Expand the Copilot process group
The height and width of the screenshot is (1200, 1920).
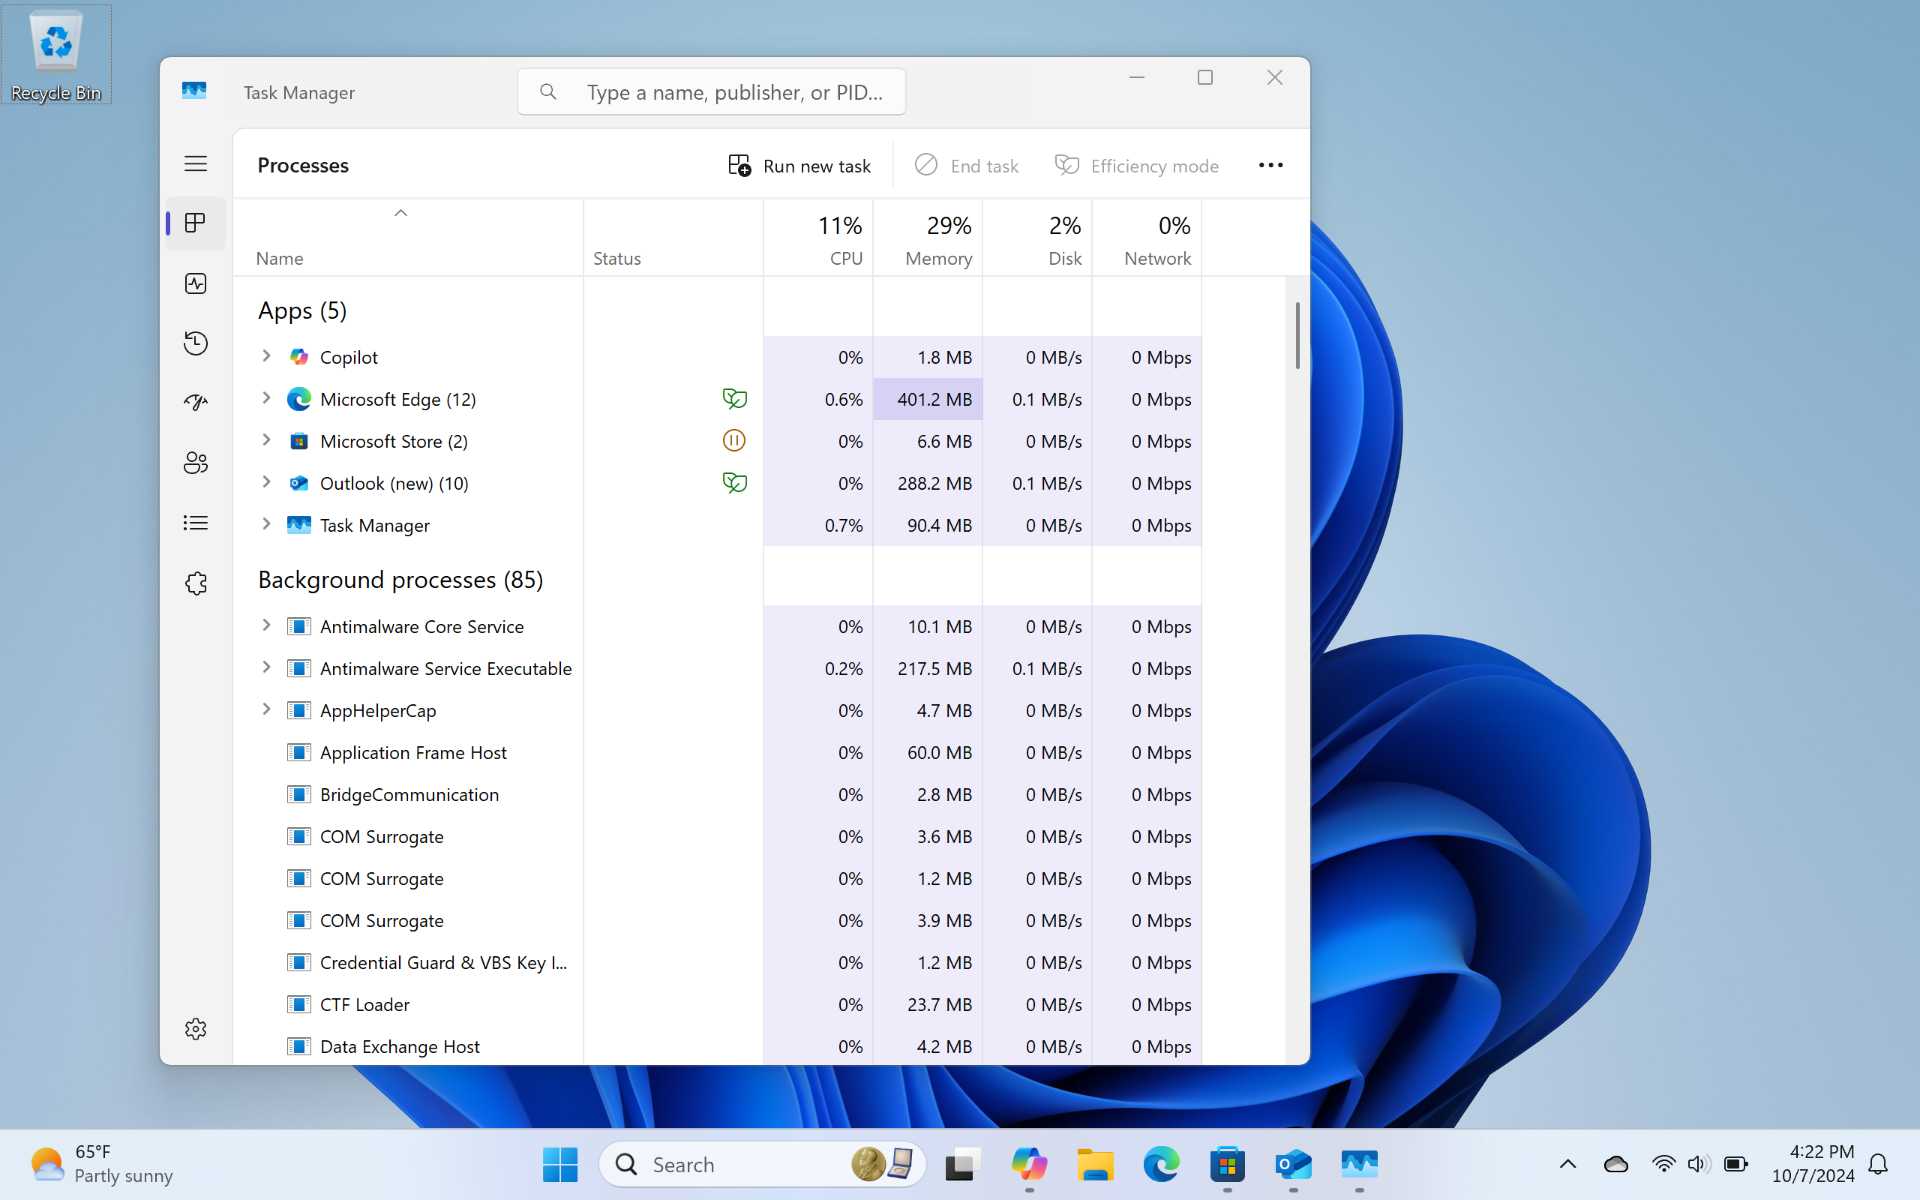(x=266, y=356)
